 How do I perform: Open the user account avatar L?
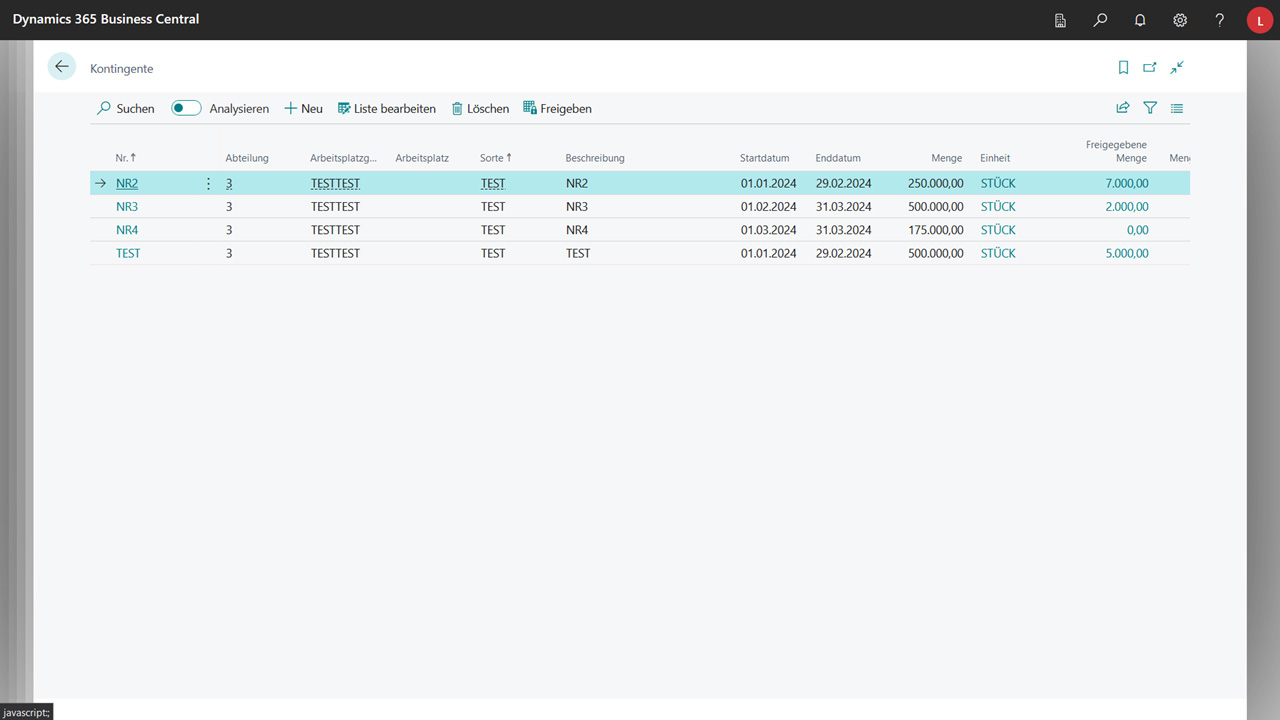click(x=1260, y=20)
